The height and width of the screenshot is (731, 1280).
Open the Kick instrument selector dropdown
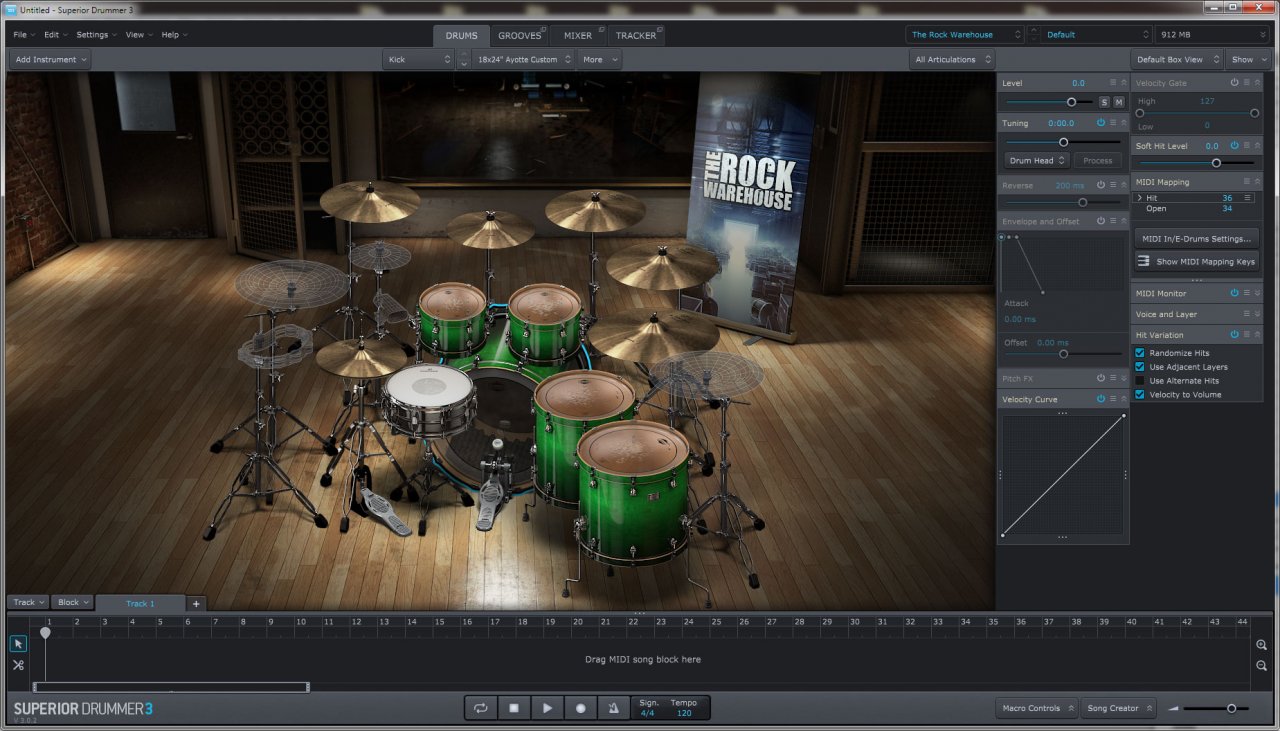(419, 60)
